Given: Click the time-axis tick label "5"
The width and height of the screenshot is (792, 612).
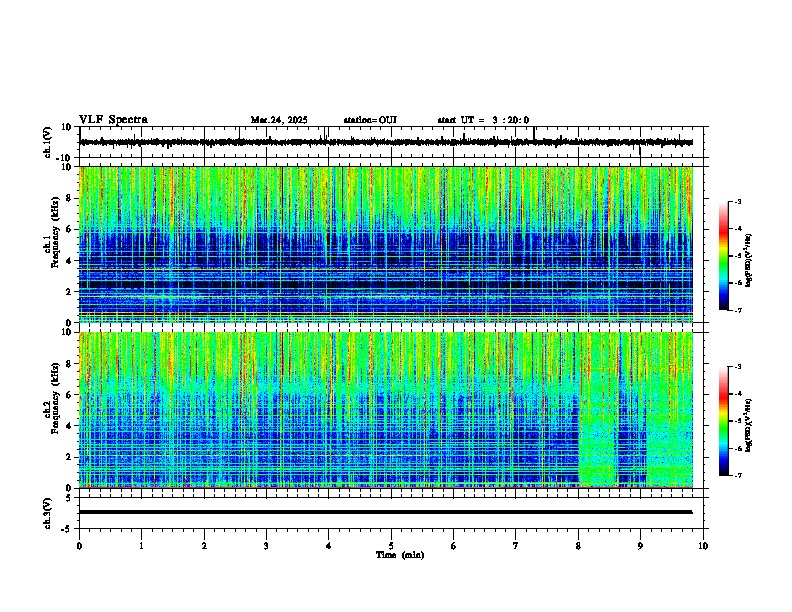Looking at the screenshot, I should coord(391,546).
